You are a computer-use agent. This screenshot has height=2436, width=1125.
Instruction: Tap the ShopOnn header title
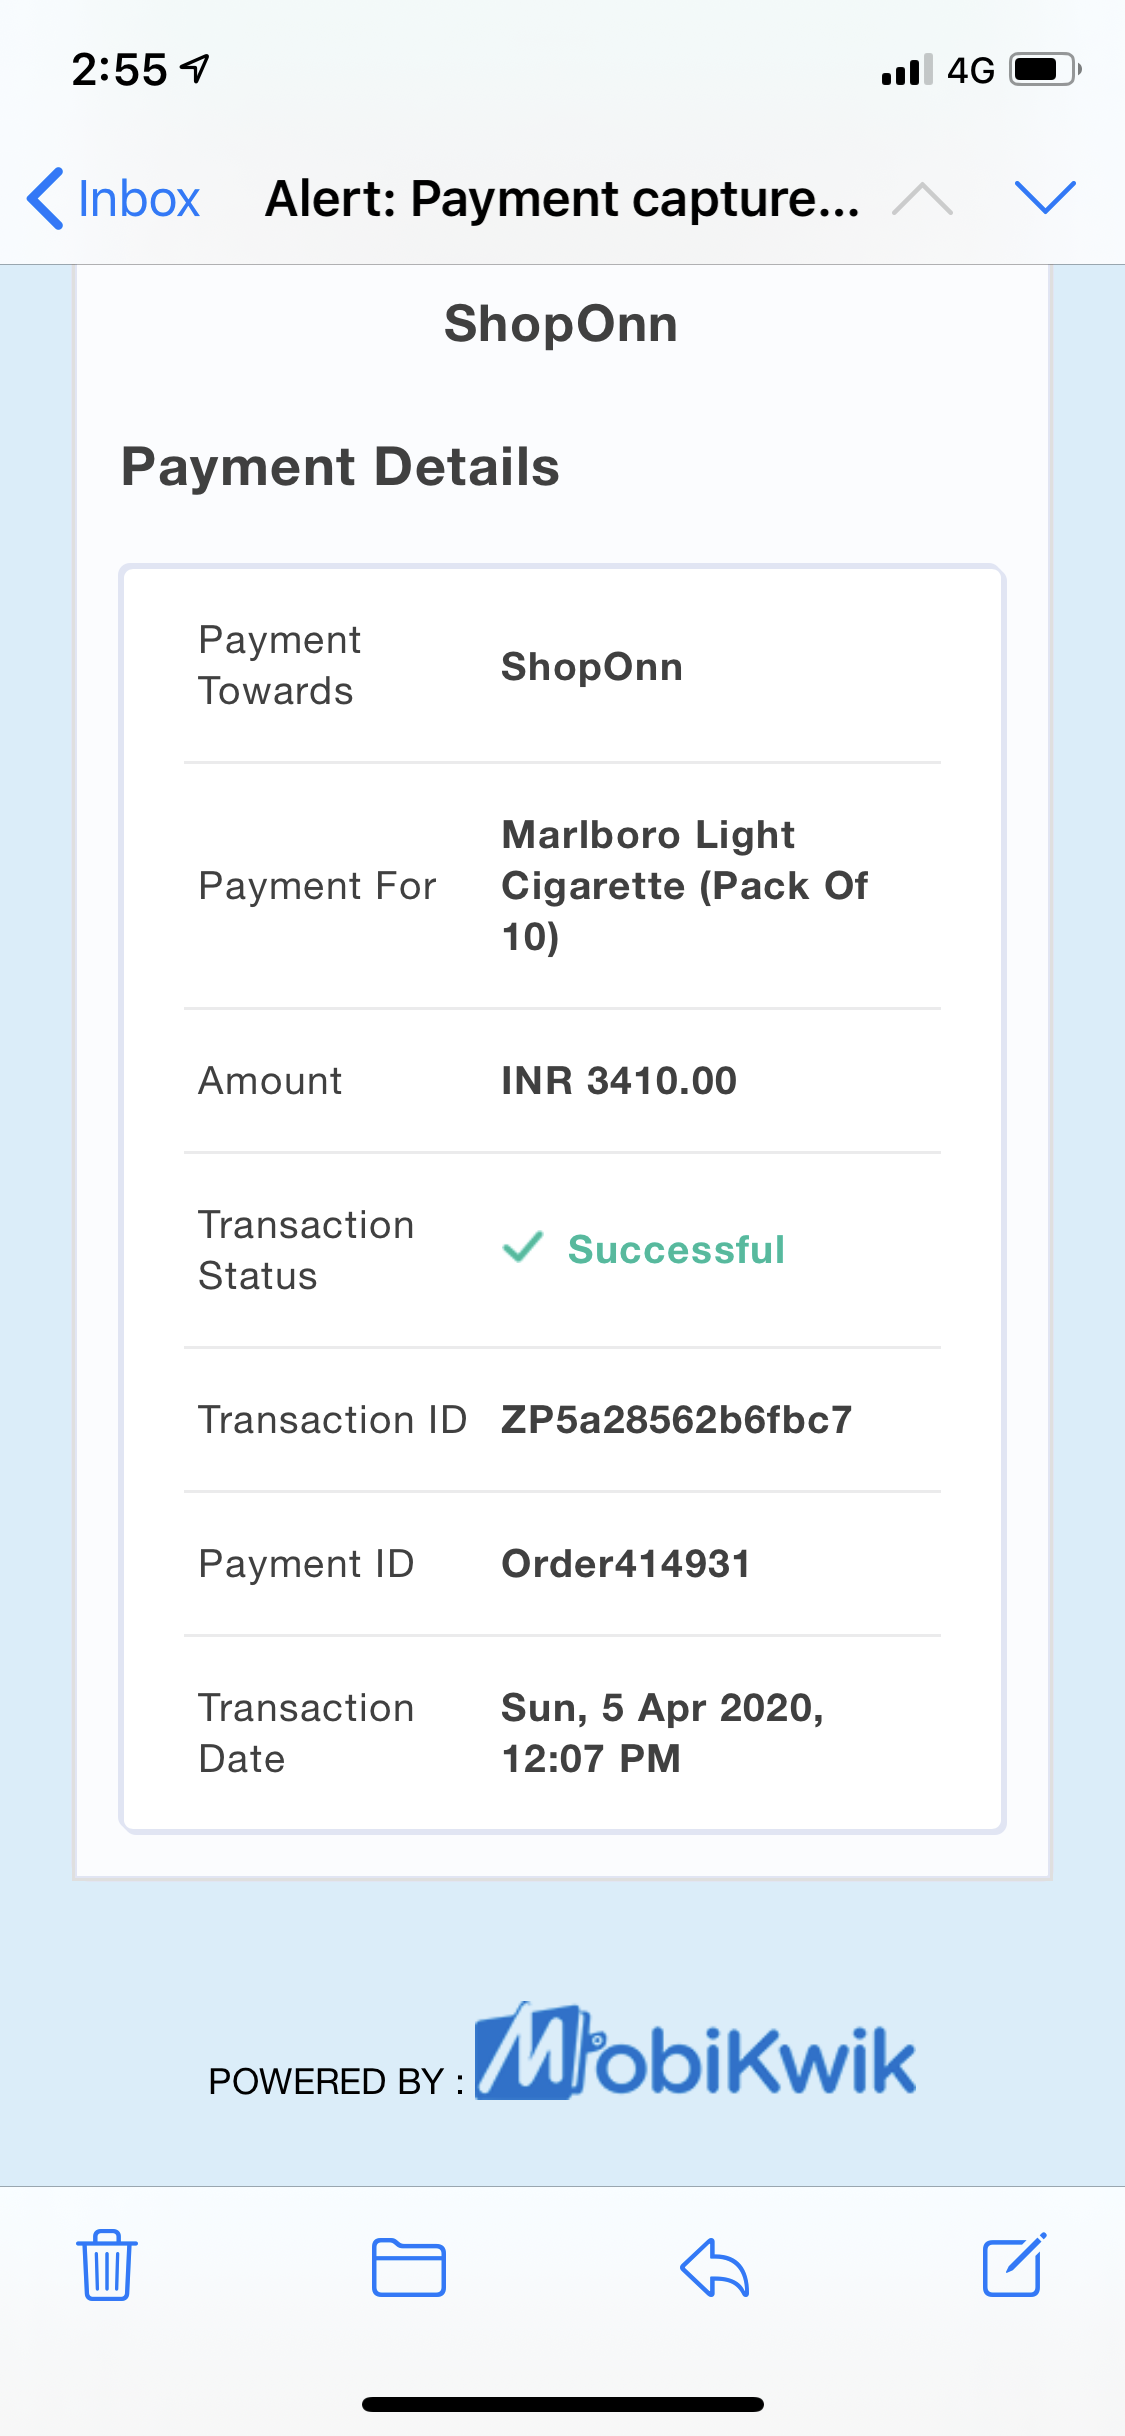(561, 324)
